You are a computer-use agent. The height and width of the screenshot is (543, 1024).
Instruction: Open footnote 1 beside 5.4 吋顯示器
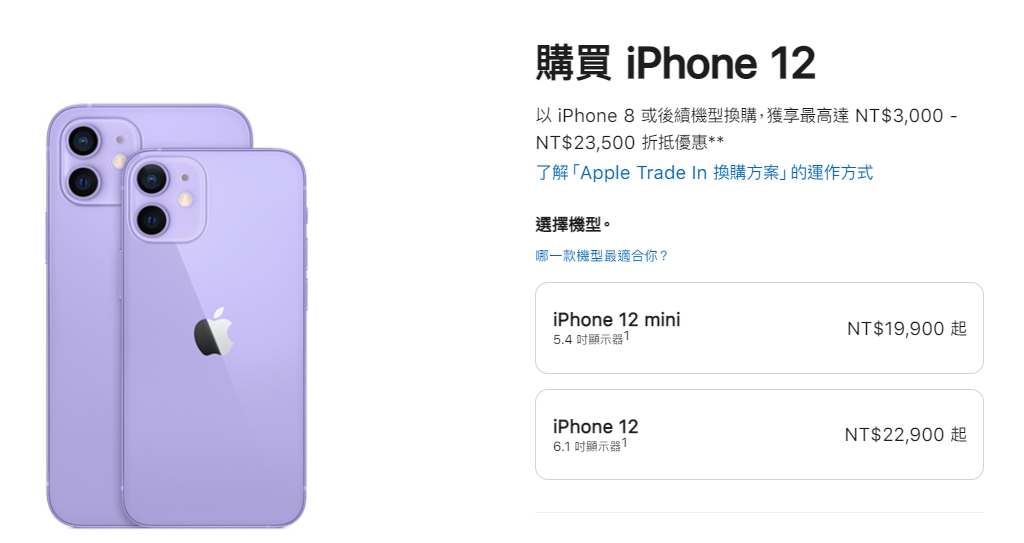pos(626,335)
